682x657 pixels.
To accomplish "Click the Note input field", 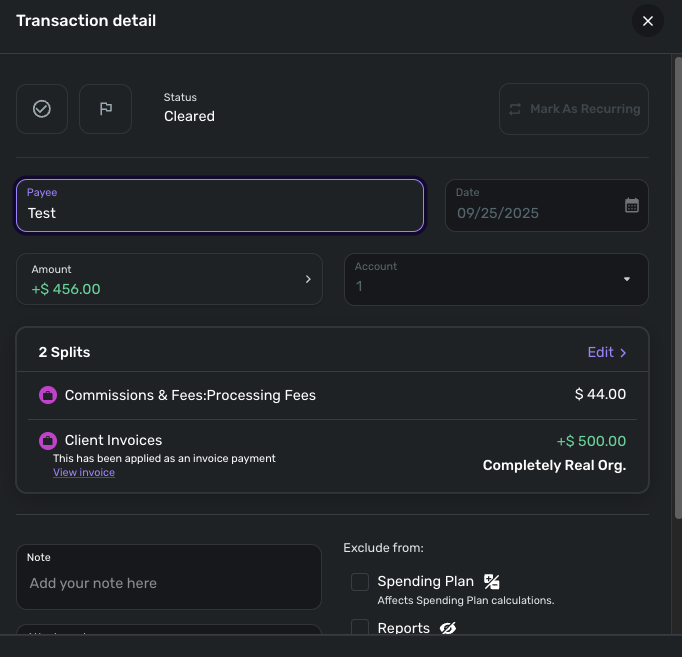I will pos(169,582).
